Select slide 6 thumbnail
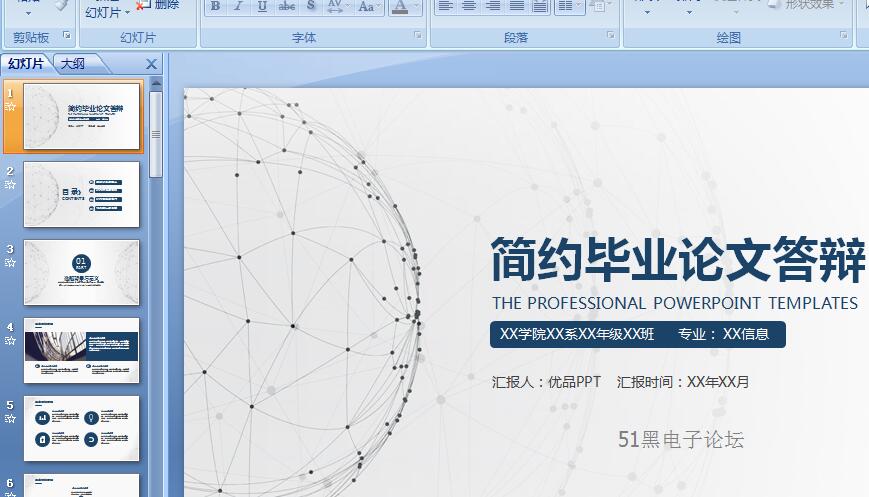The width and height of the screenshot is (869, 497). tap(81, 485)
